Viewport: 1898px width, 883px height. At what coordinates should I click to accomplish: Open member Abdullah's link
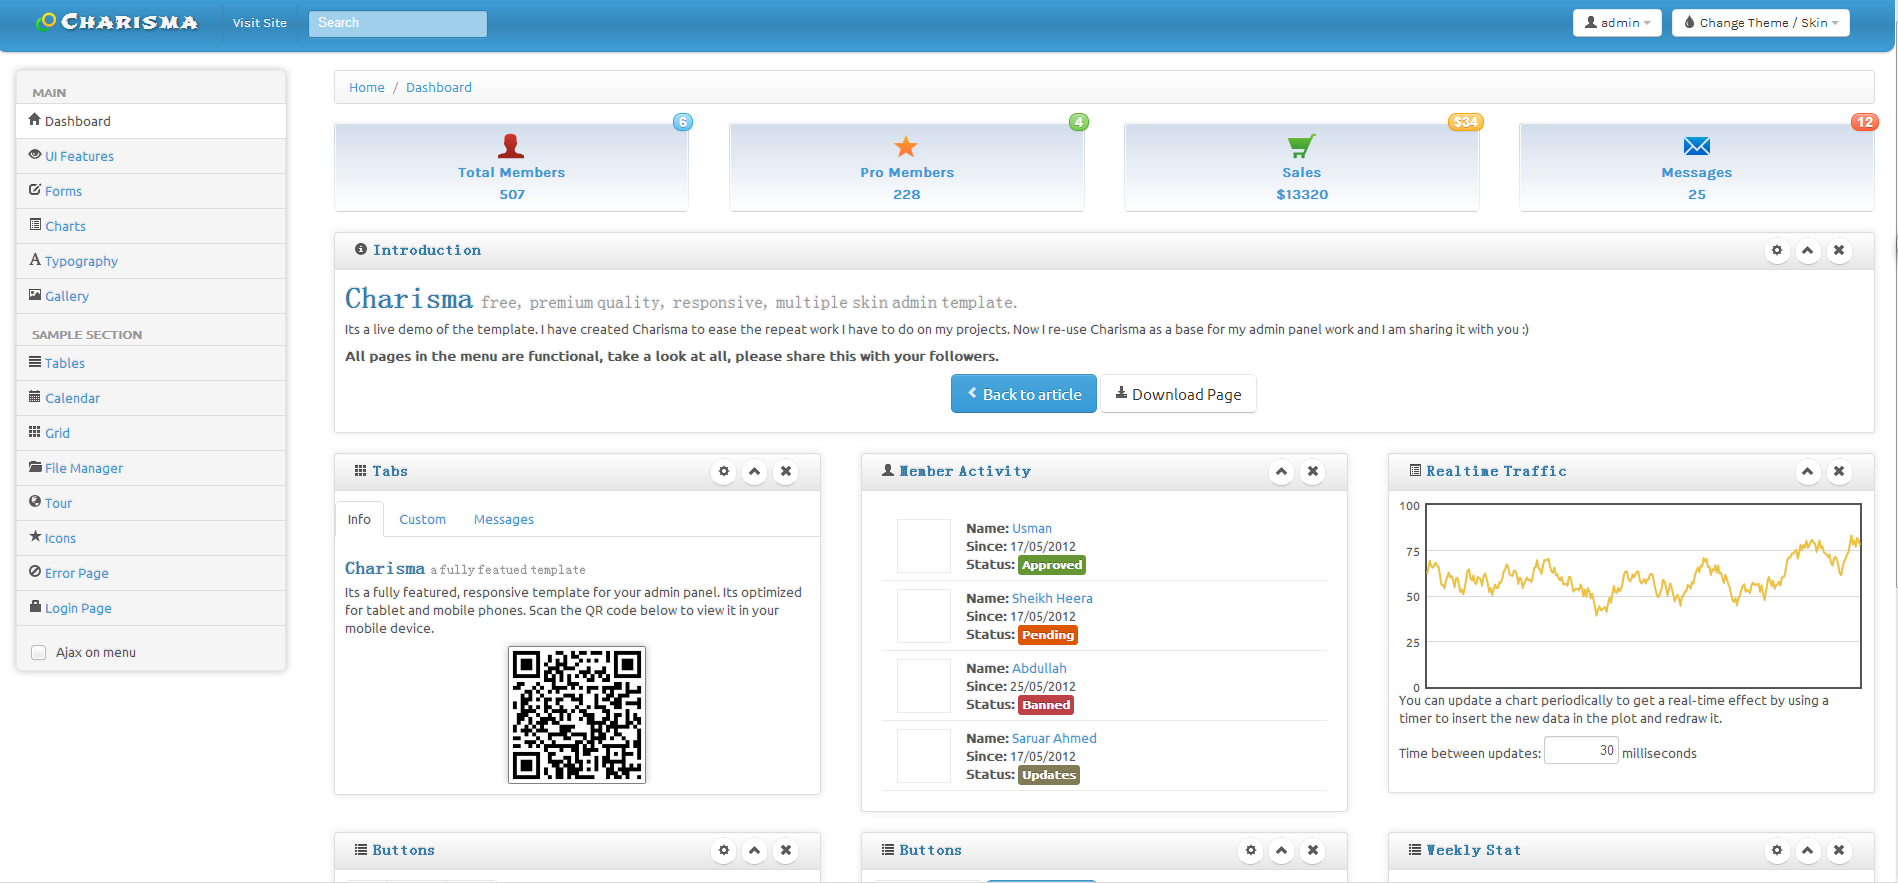coord(1039,669)
